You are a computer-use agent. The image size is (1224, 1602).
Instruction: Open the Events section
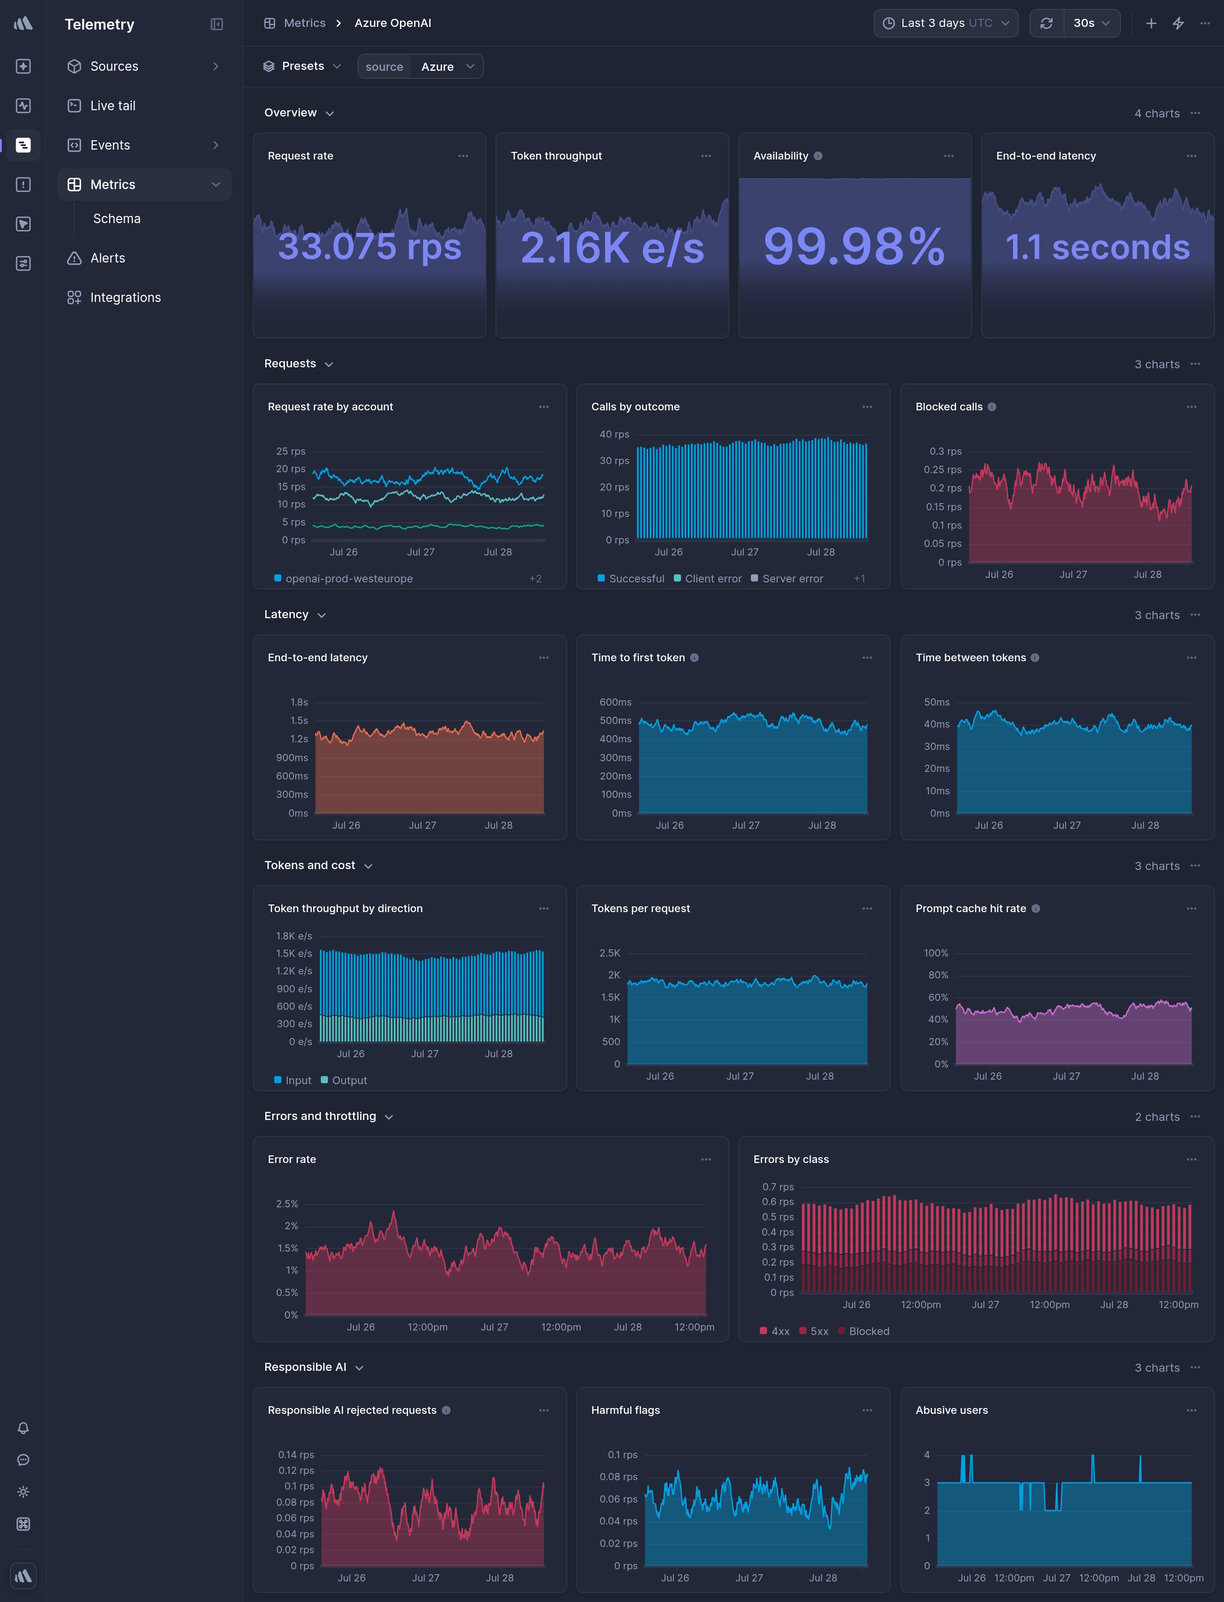click(144, 145)
